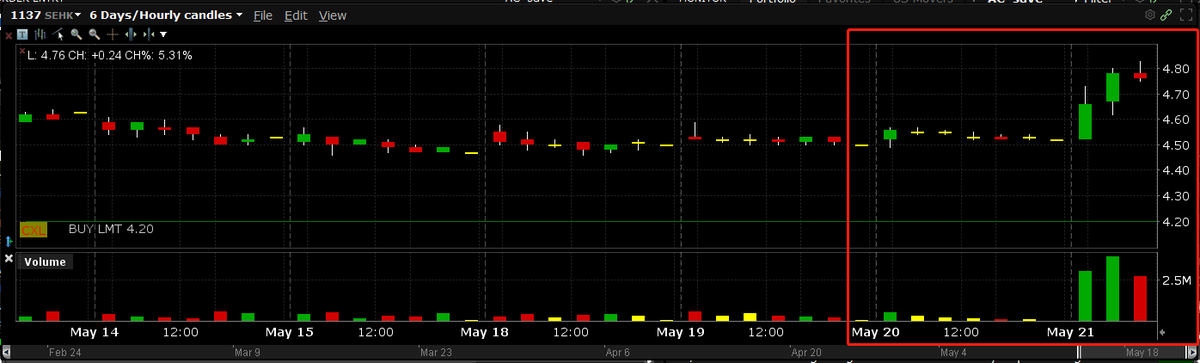The width and height of the screenshot is (1200, 363).
Task: Select the text annotation T tool
Action: tap(22, 34)
